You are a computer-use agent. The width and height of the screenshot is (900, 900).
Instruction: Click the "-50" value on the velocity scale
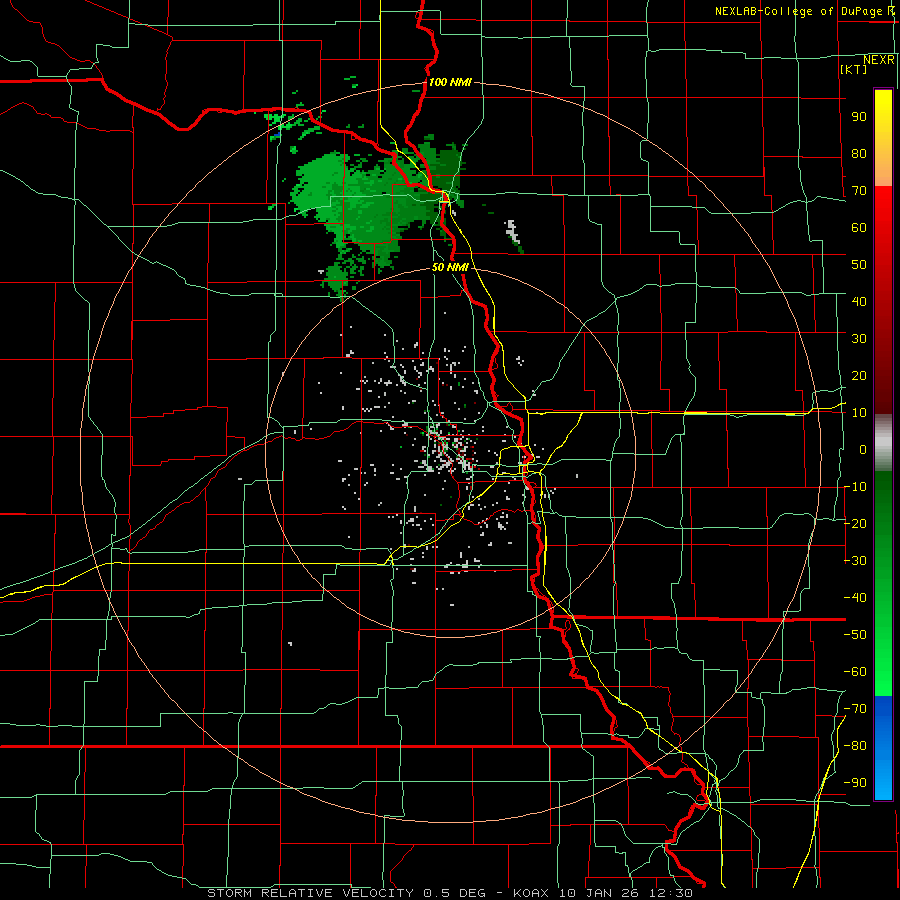tap(855, 635)
